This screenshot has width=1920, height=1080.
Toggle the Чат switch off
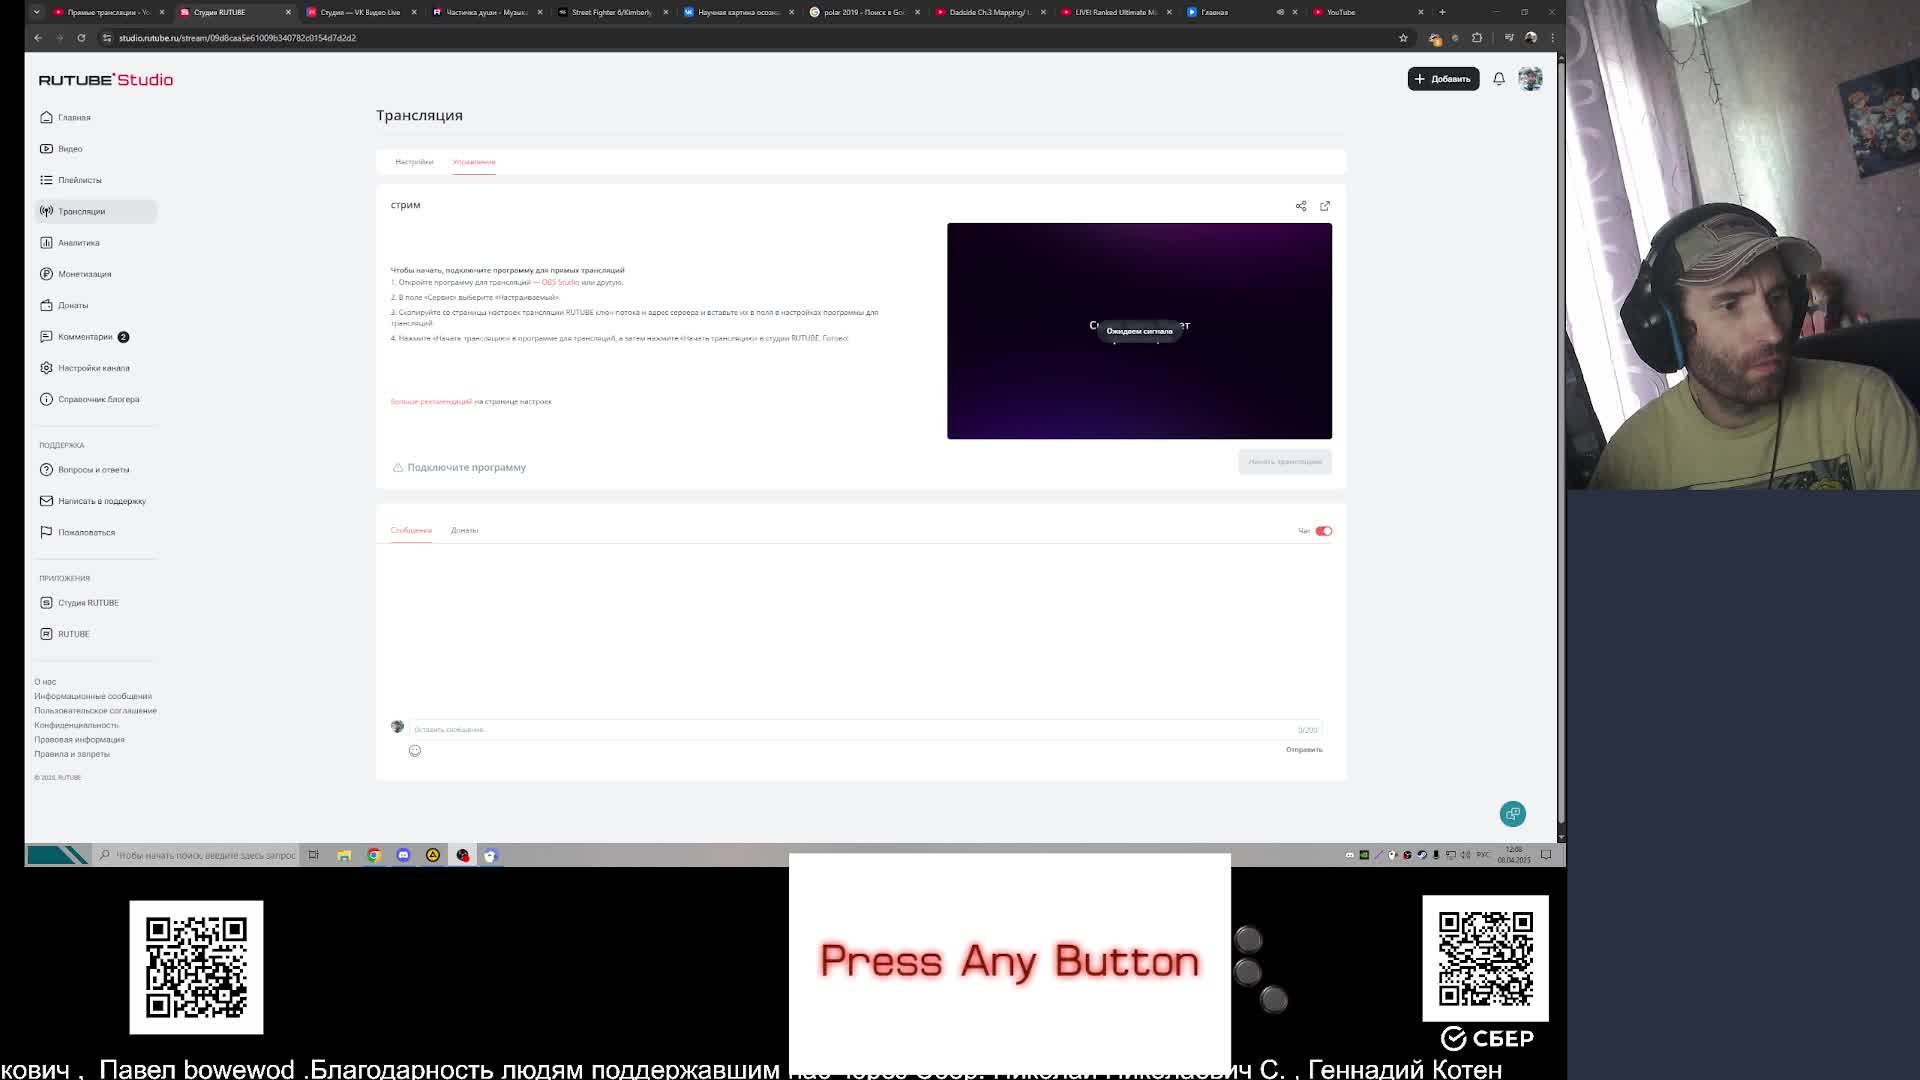tap(1323, 531)
